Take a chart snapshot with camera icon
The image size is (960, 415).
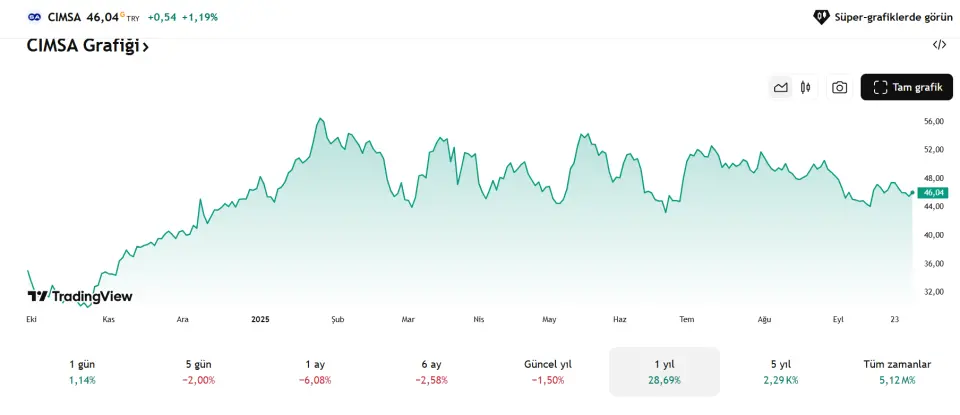pos(840,87)
